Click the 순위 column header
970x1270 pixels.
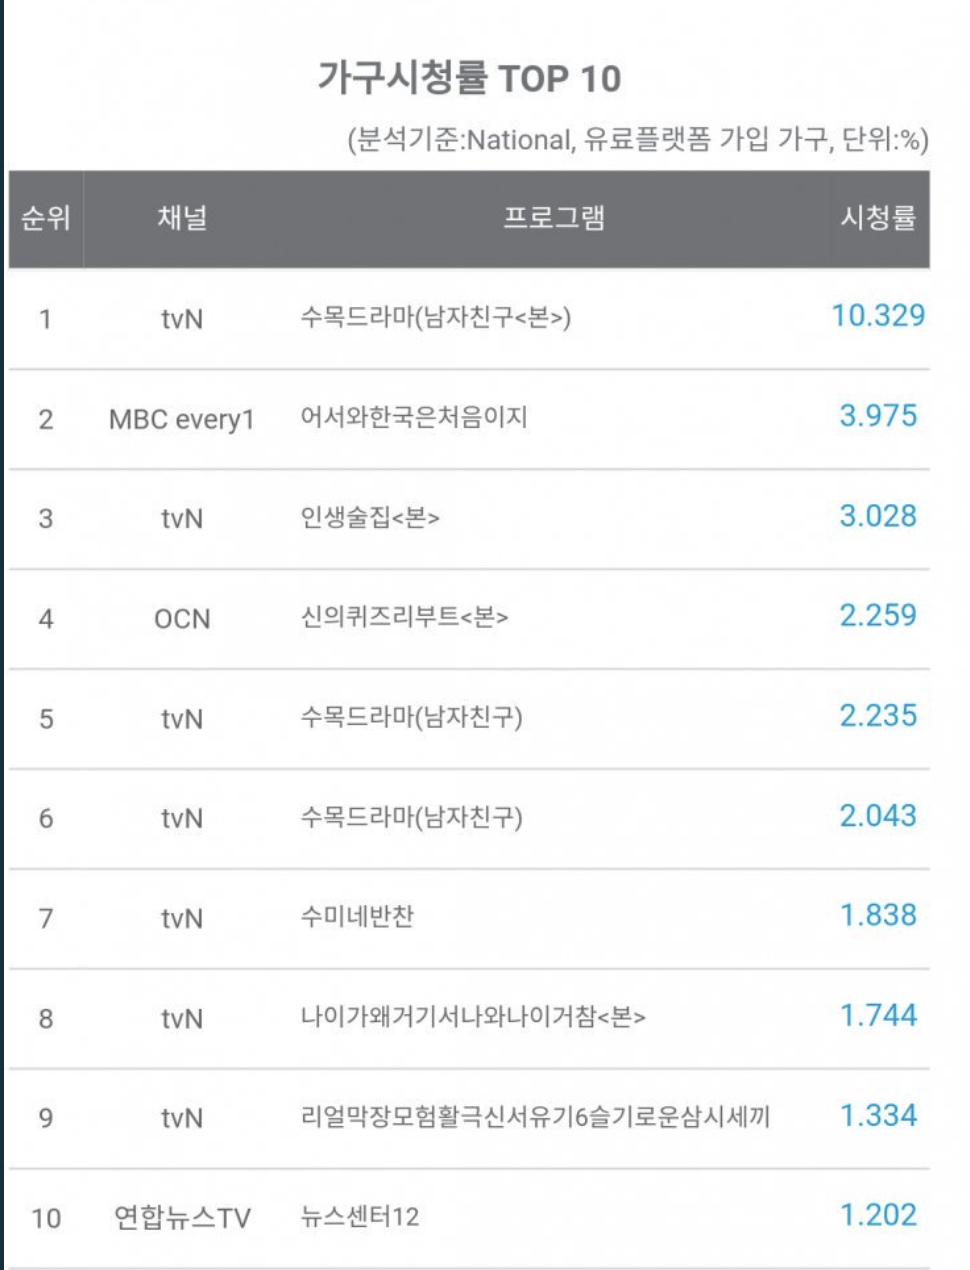pyautogui.click(x=46, y=218)
